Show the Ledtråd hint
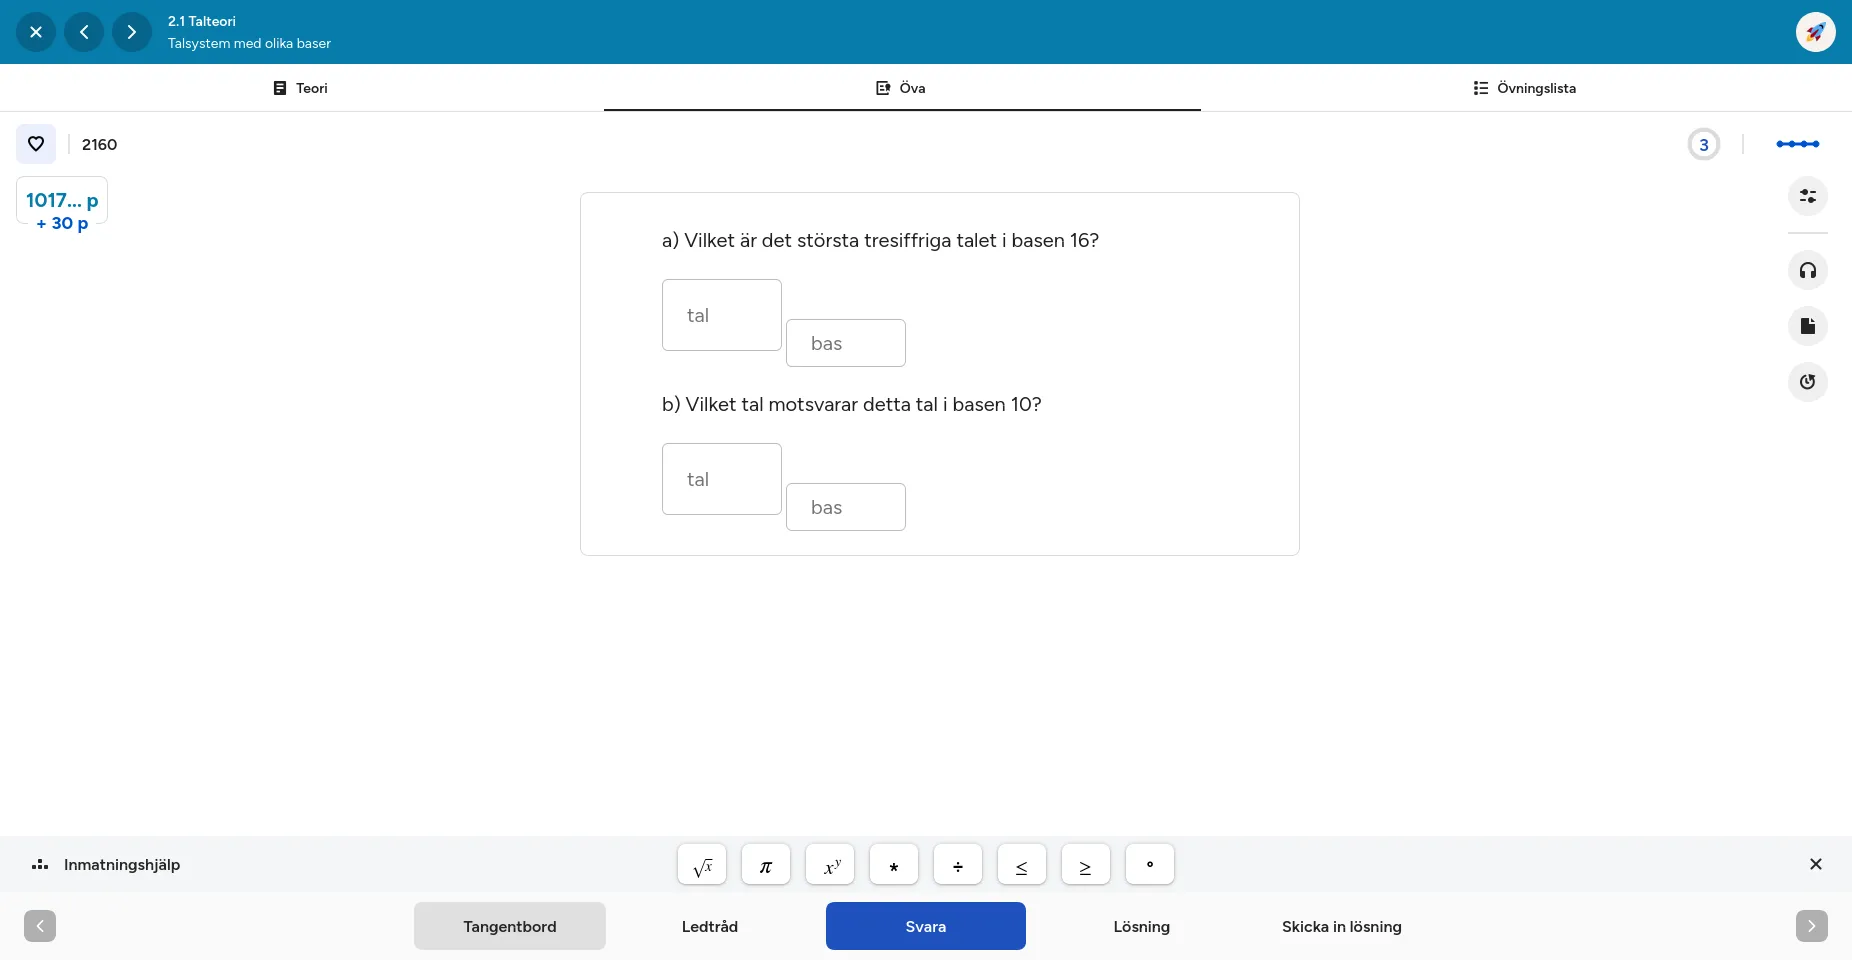The image size is (1852, 960). coord(710,926)
